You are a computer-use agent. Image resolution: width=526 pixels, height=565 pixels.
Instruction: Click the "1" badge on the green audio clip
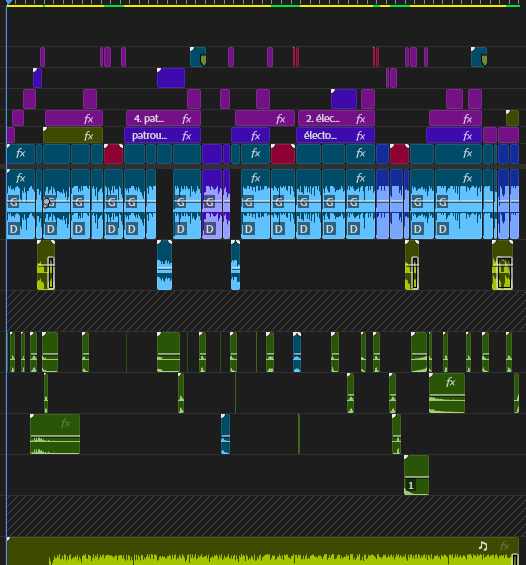[x=411, y=485]
